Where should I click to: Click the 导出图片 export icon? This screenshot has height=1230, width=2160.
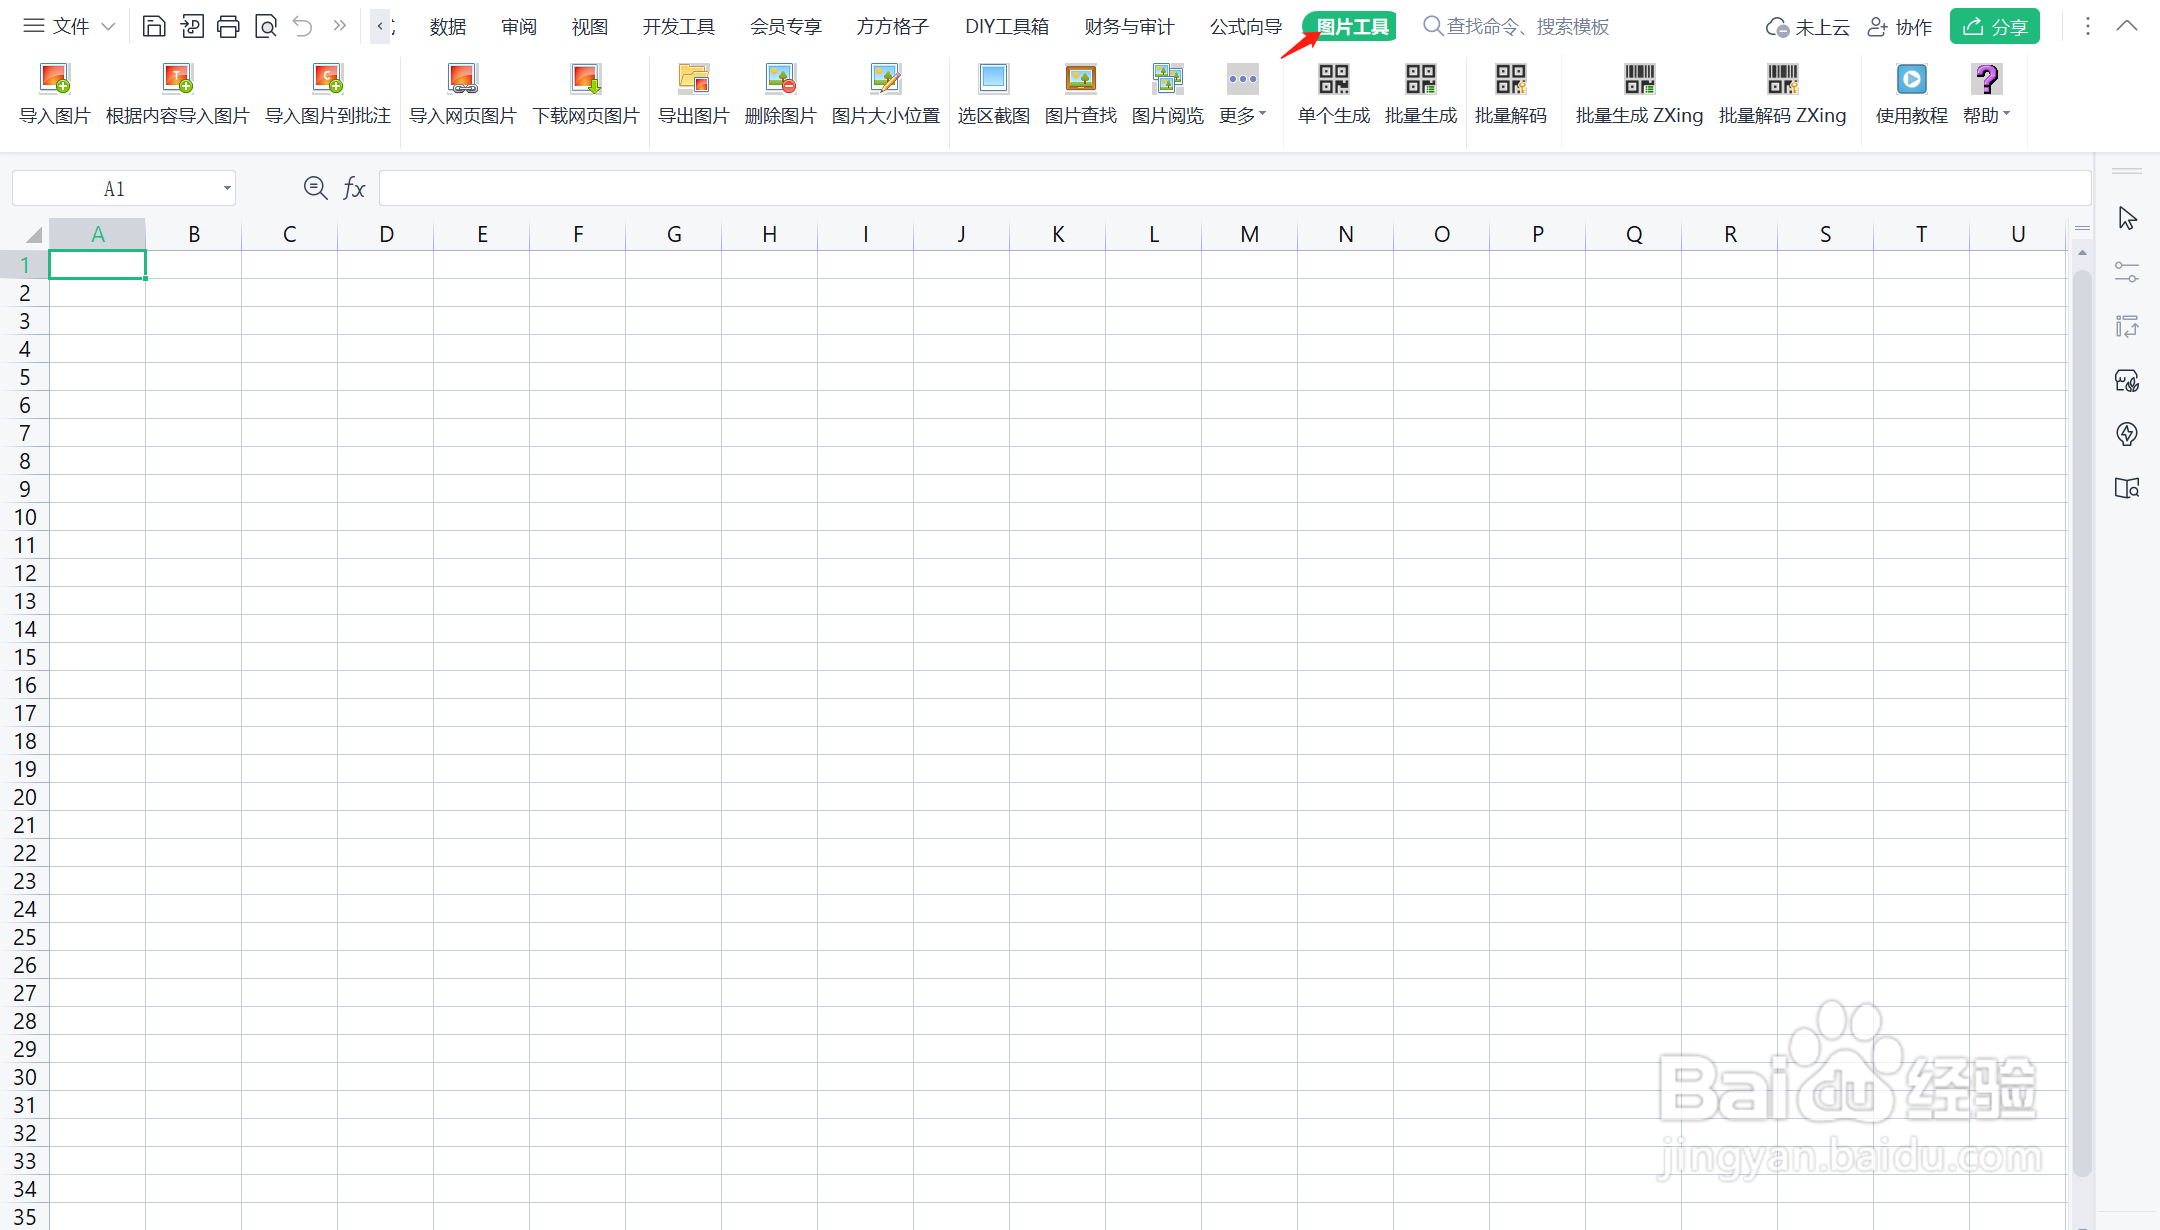(693, 94)
